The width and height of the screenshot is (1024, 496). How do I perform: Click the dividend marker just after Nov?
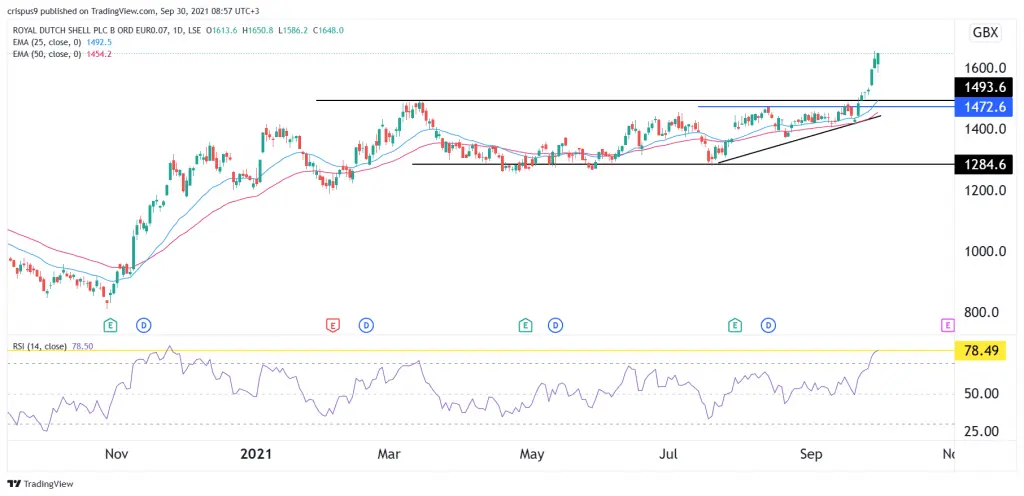pyautogui.click(x=143, y=324)
